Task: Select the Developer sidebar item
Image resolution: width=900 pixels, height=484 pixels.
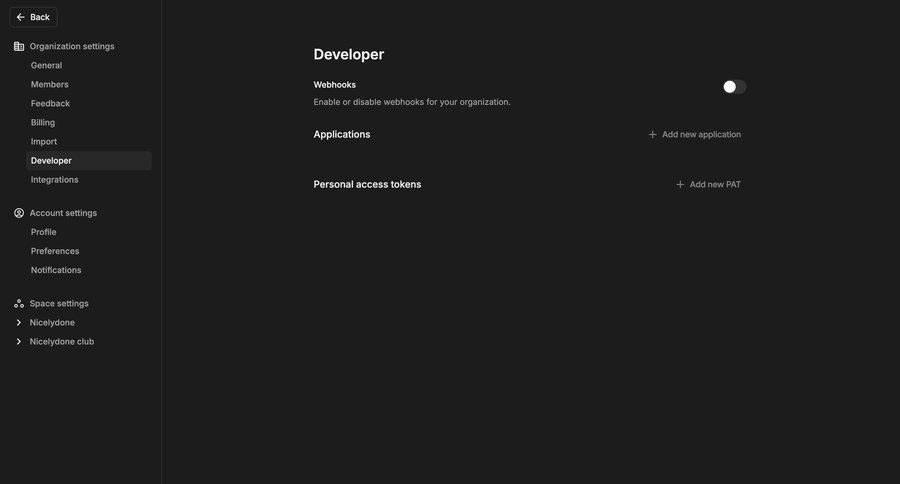Action: coord(51,161)
